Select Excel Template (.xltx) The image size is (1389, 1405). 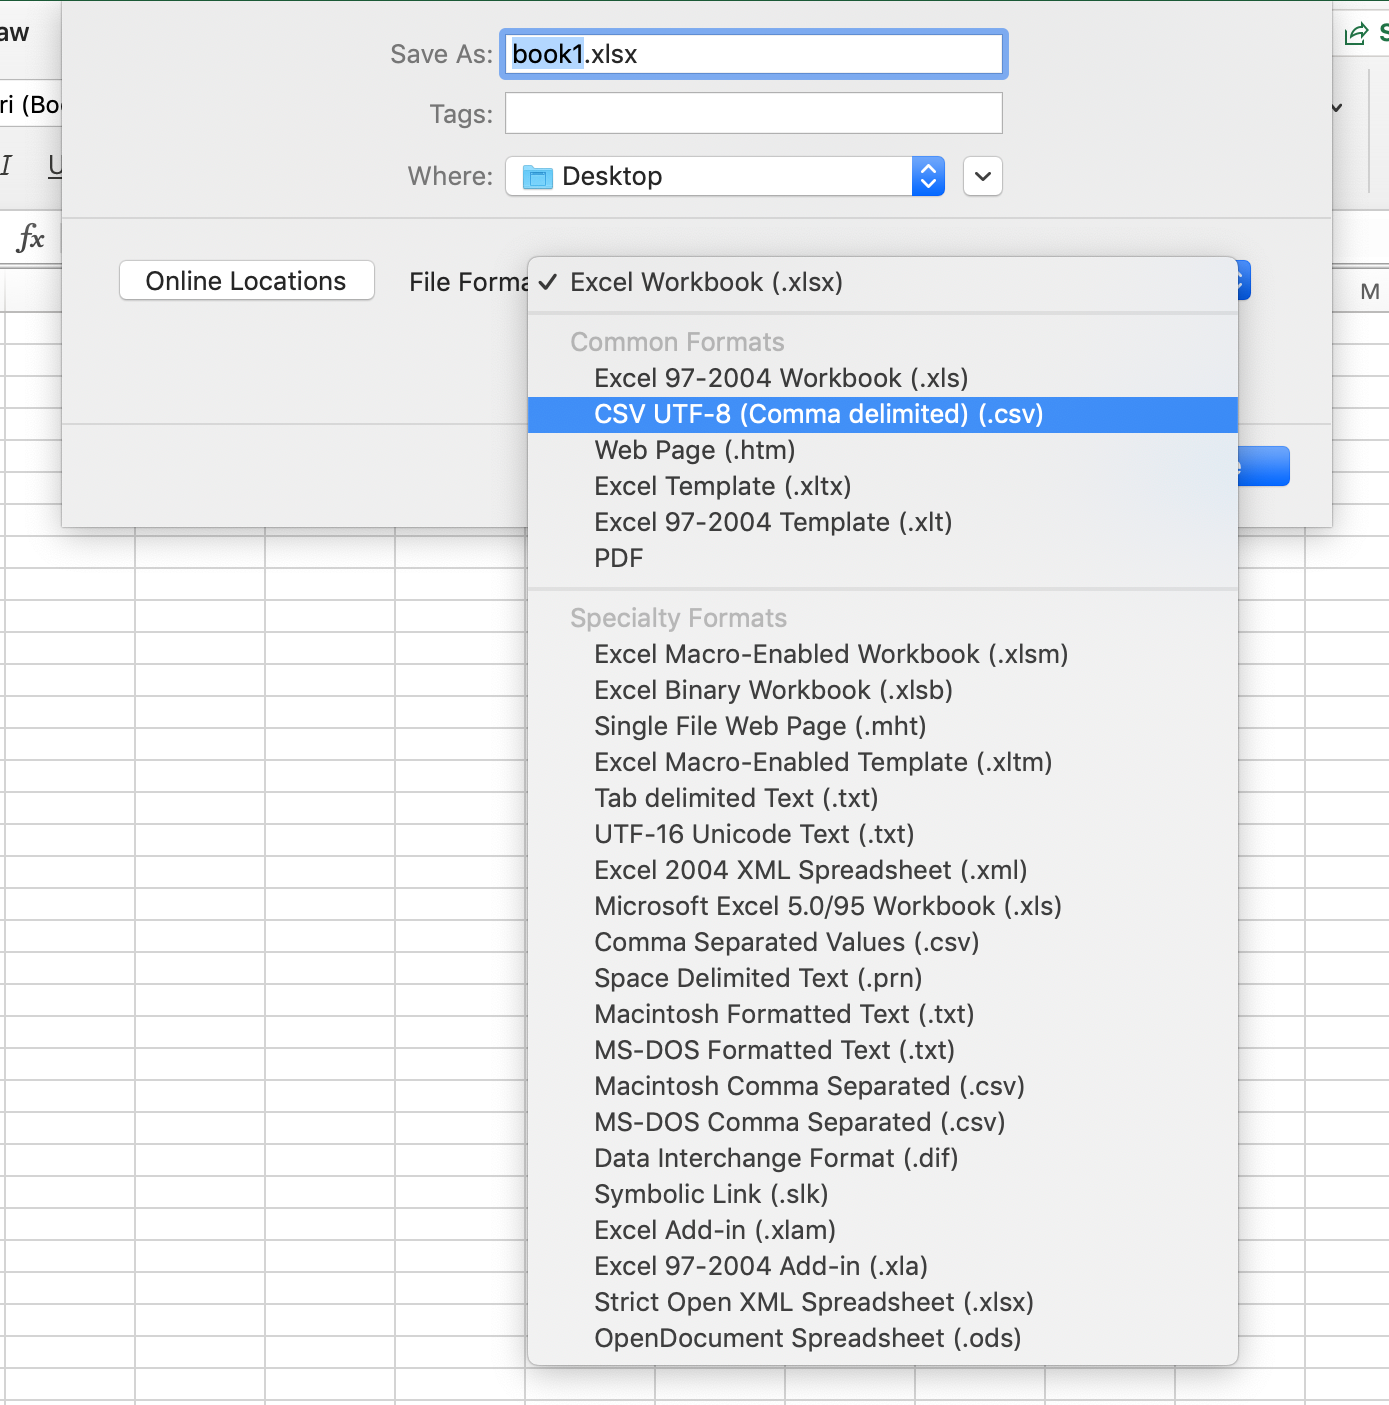[x=882, y=486]
